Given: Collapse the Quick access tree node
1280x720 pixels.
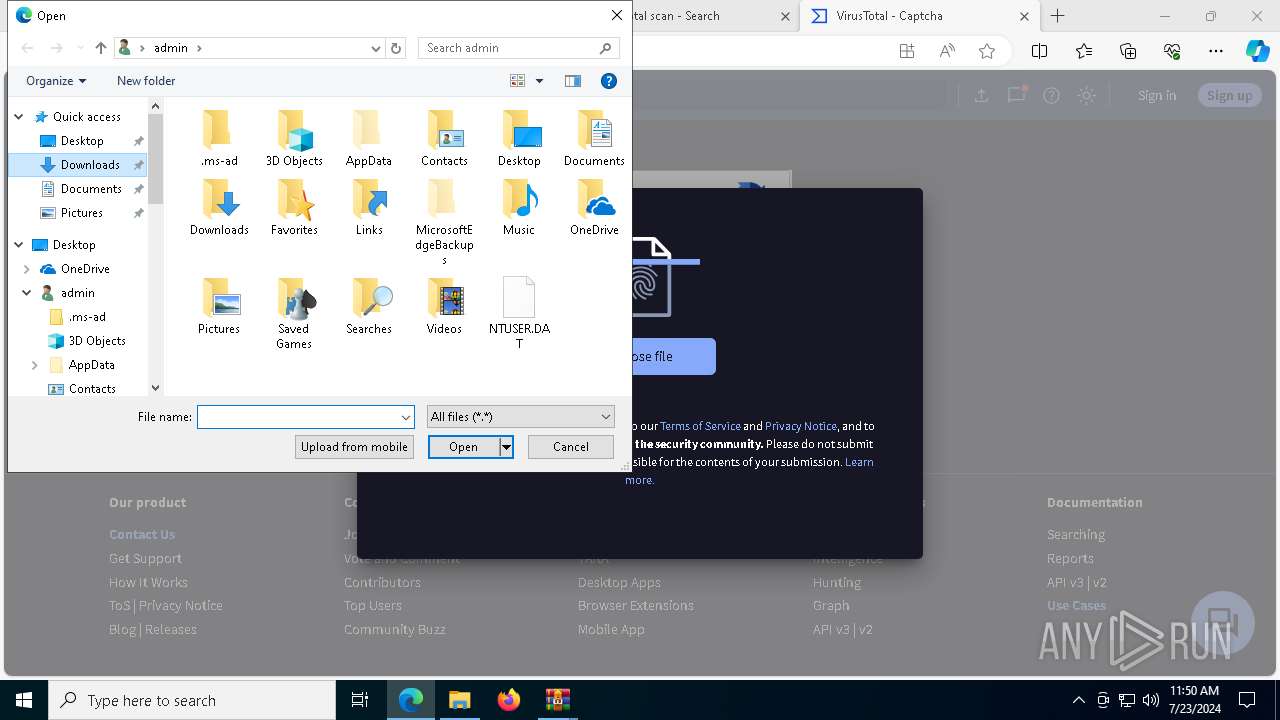Looking at the screenshot, I should click(x=18, y=117).
